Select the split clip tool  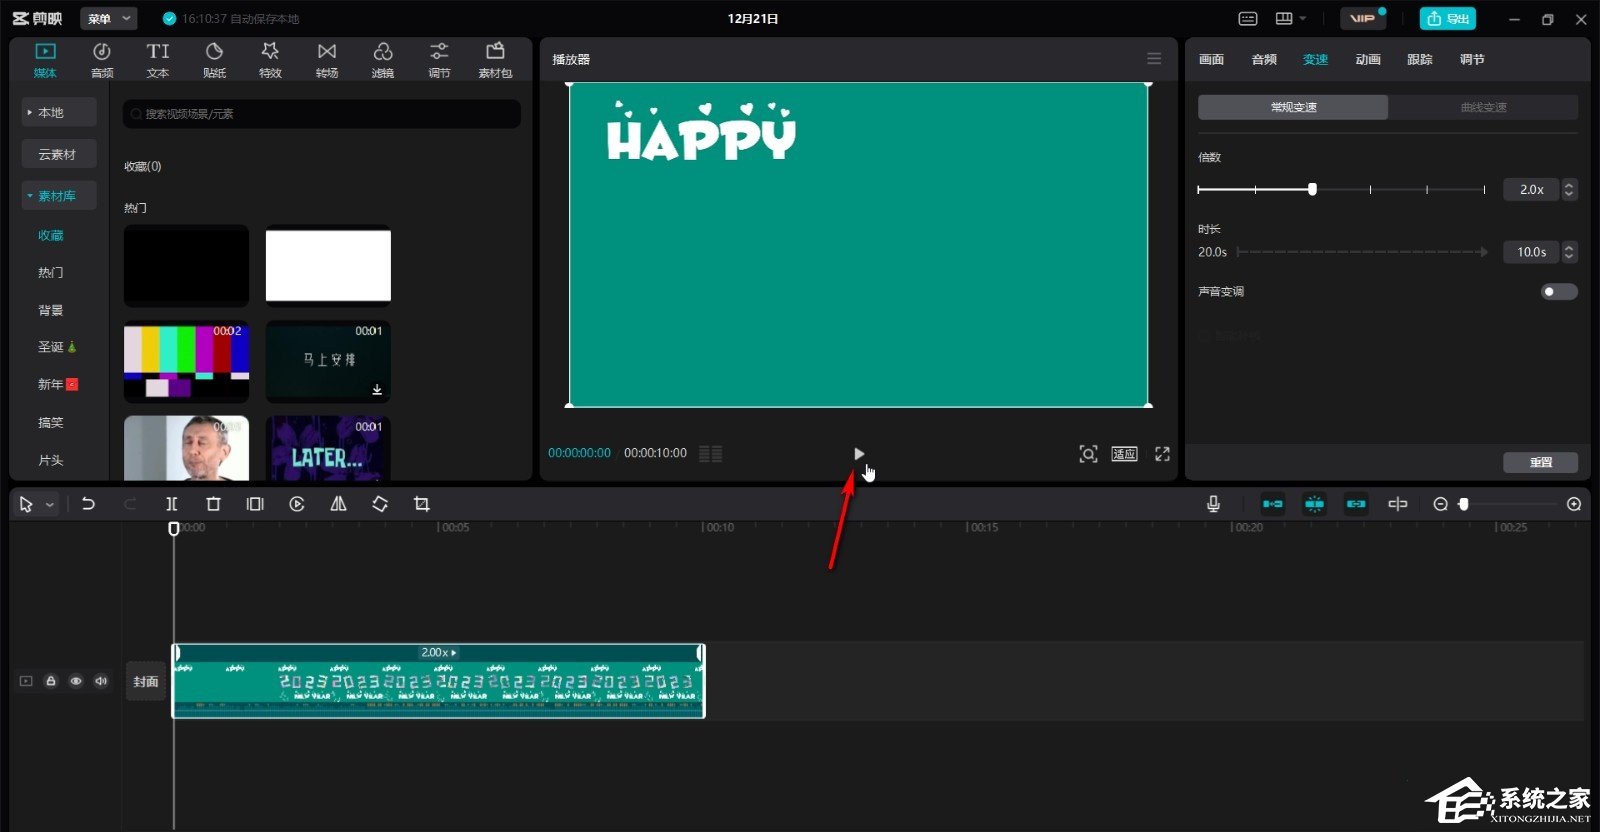172,504
